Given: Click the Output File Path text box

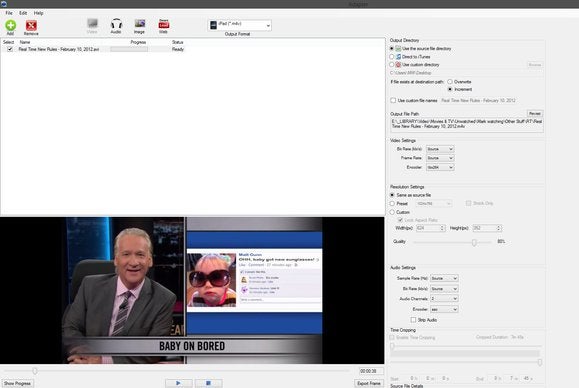Looking at the screenshot, I should point(467,125).
